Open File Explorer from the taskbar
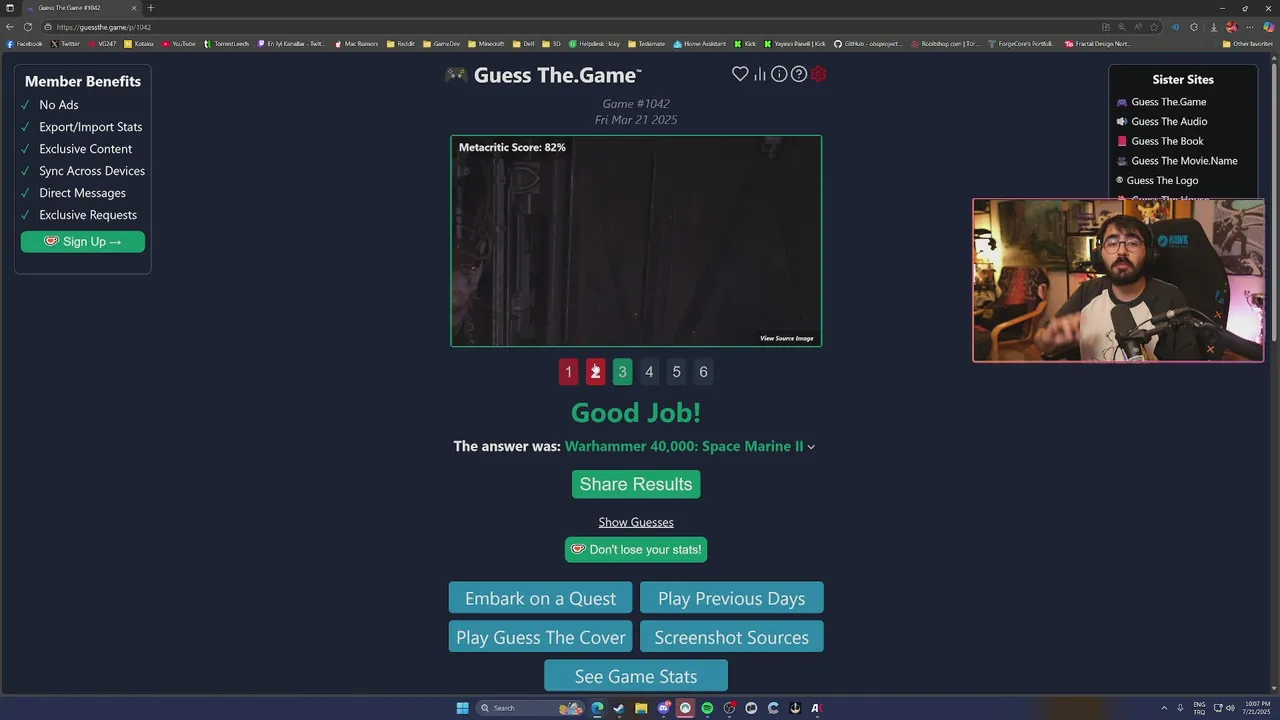Screen dimensions: 1280x720 [641, 708]
